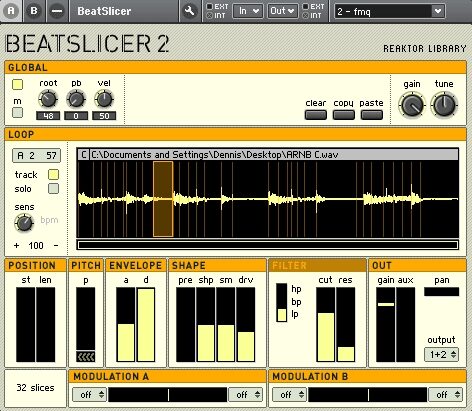Select the lp filter type

282,315
